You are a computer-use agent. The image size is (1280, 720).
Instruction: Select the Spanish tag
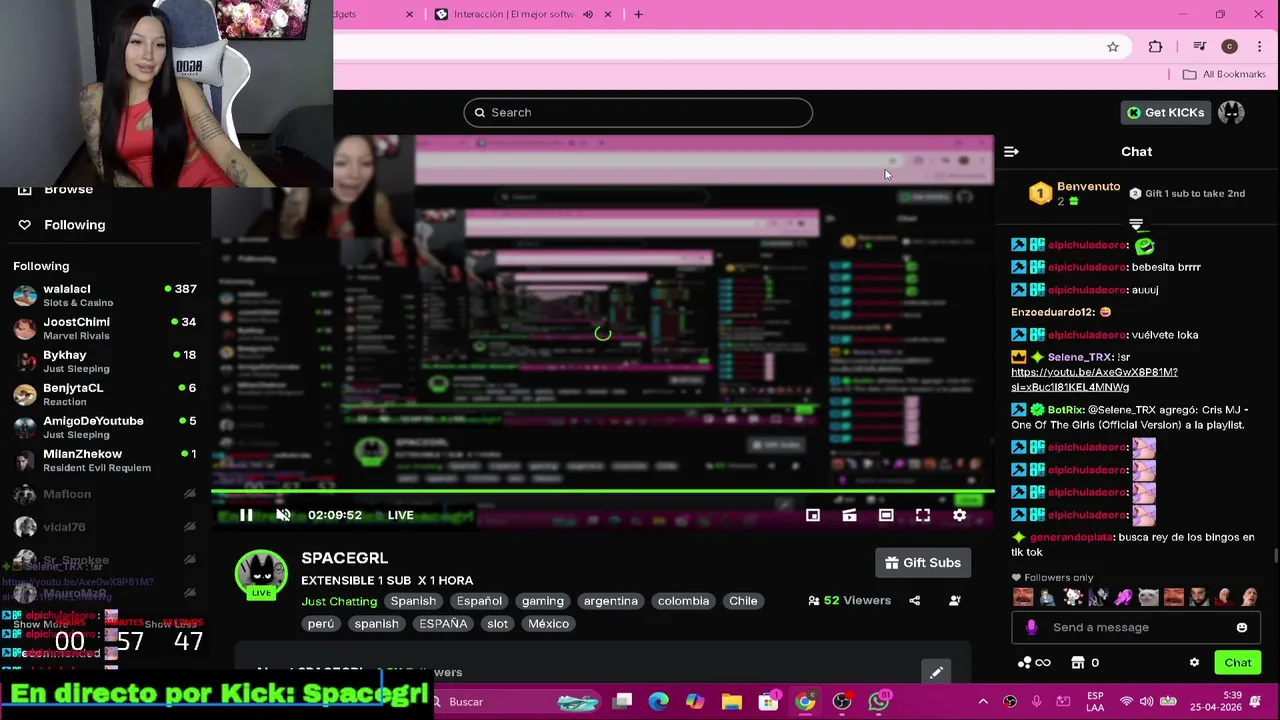click(413, 601)
